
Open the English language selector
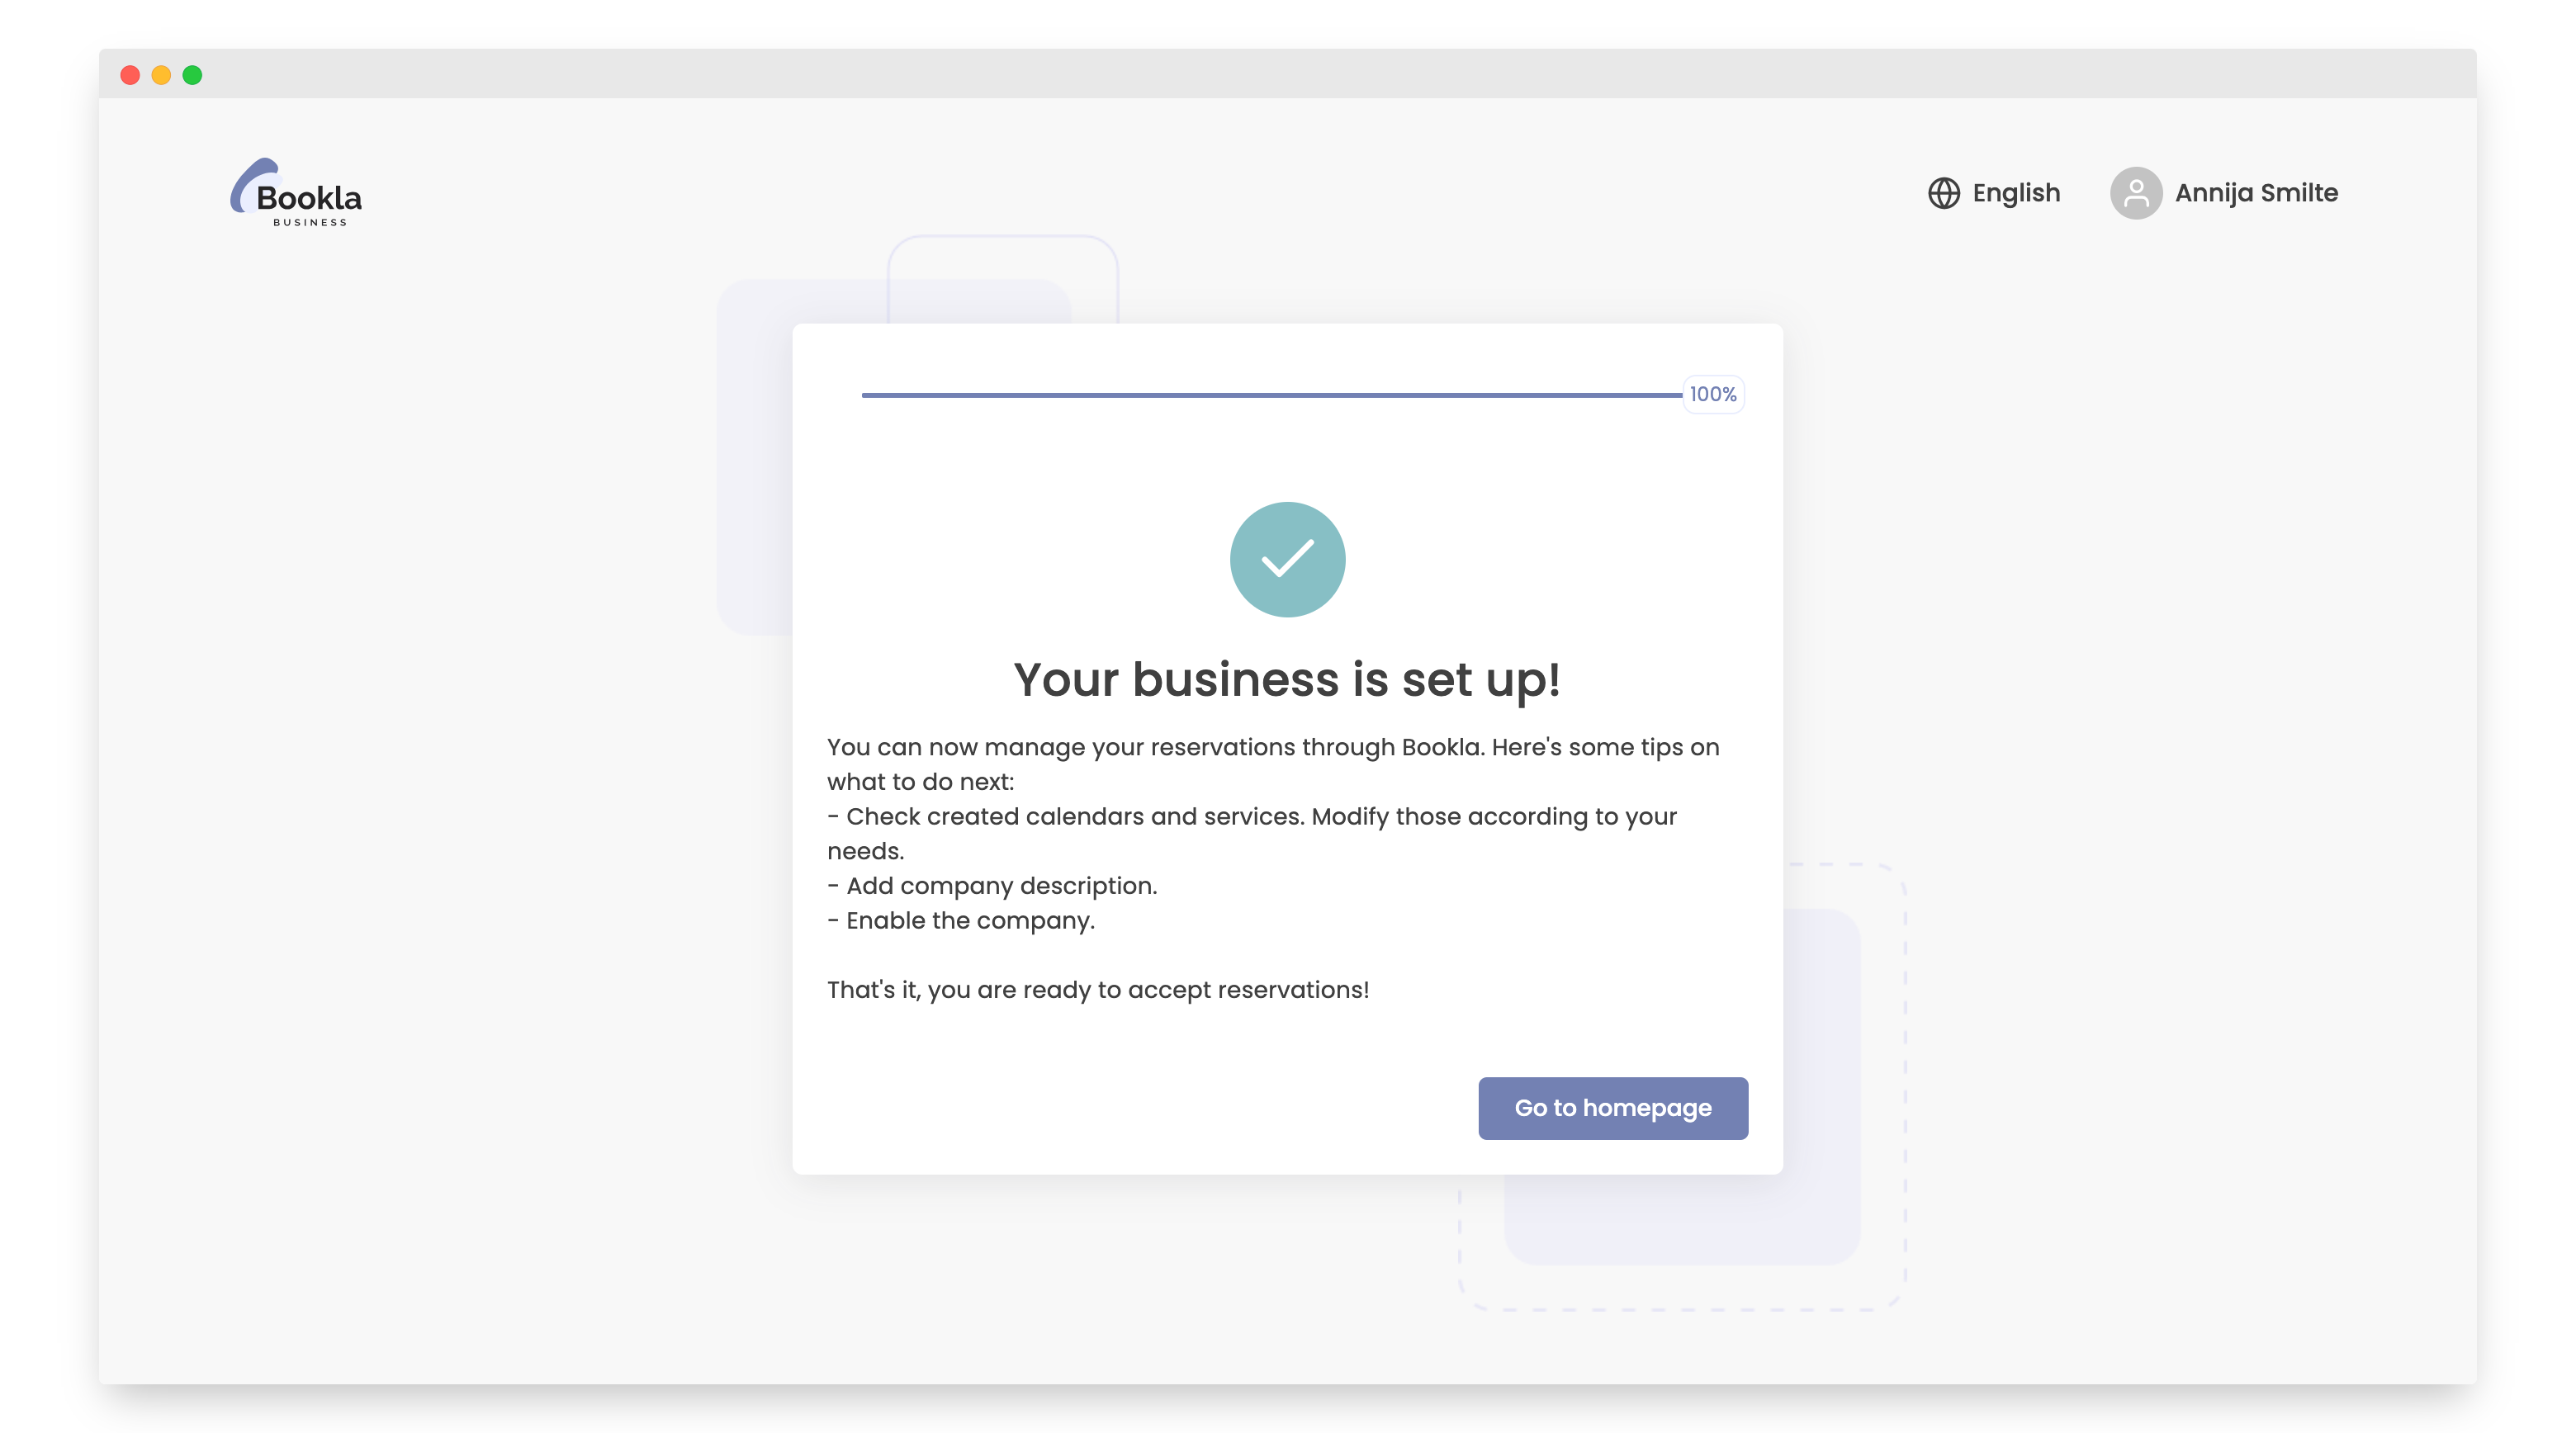[x=2015, y=193]
